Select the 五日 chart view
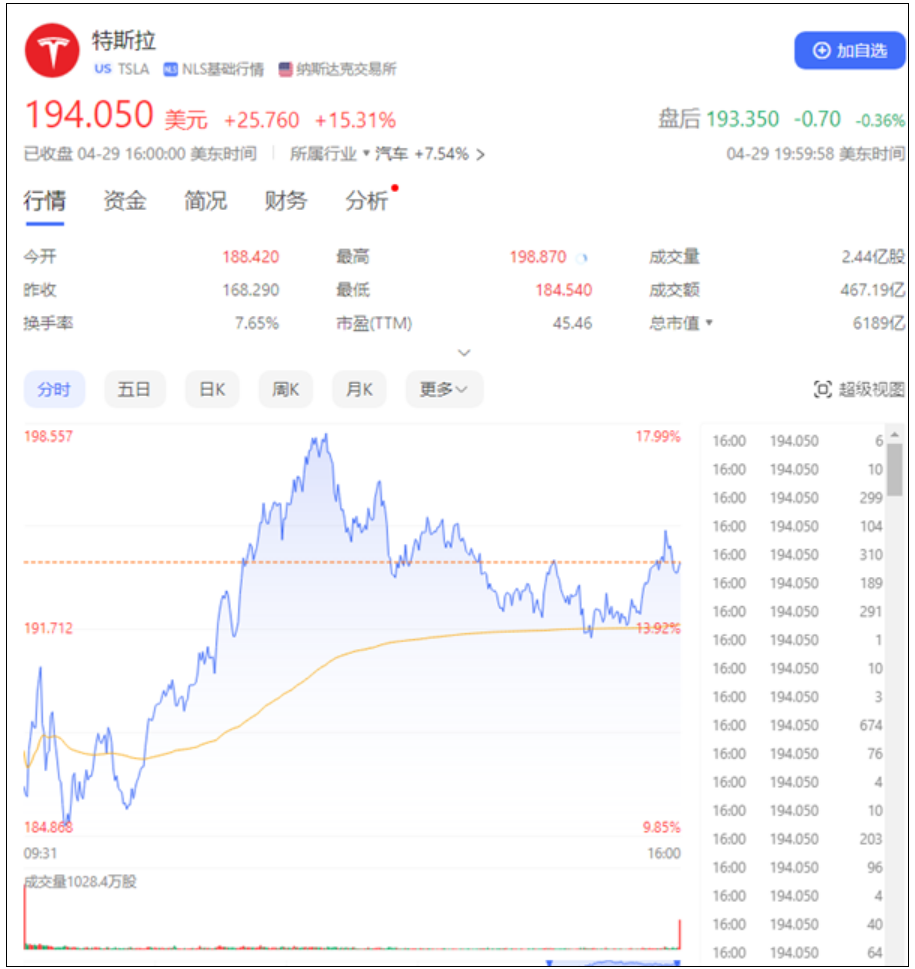Image resolution: width=915 pixels, height=969 pixels. click(x=135, y=389)
